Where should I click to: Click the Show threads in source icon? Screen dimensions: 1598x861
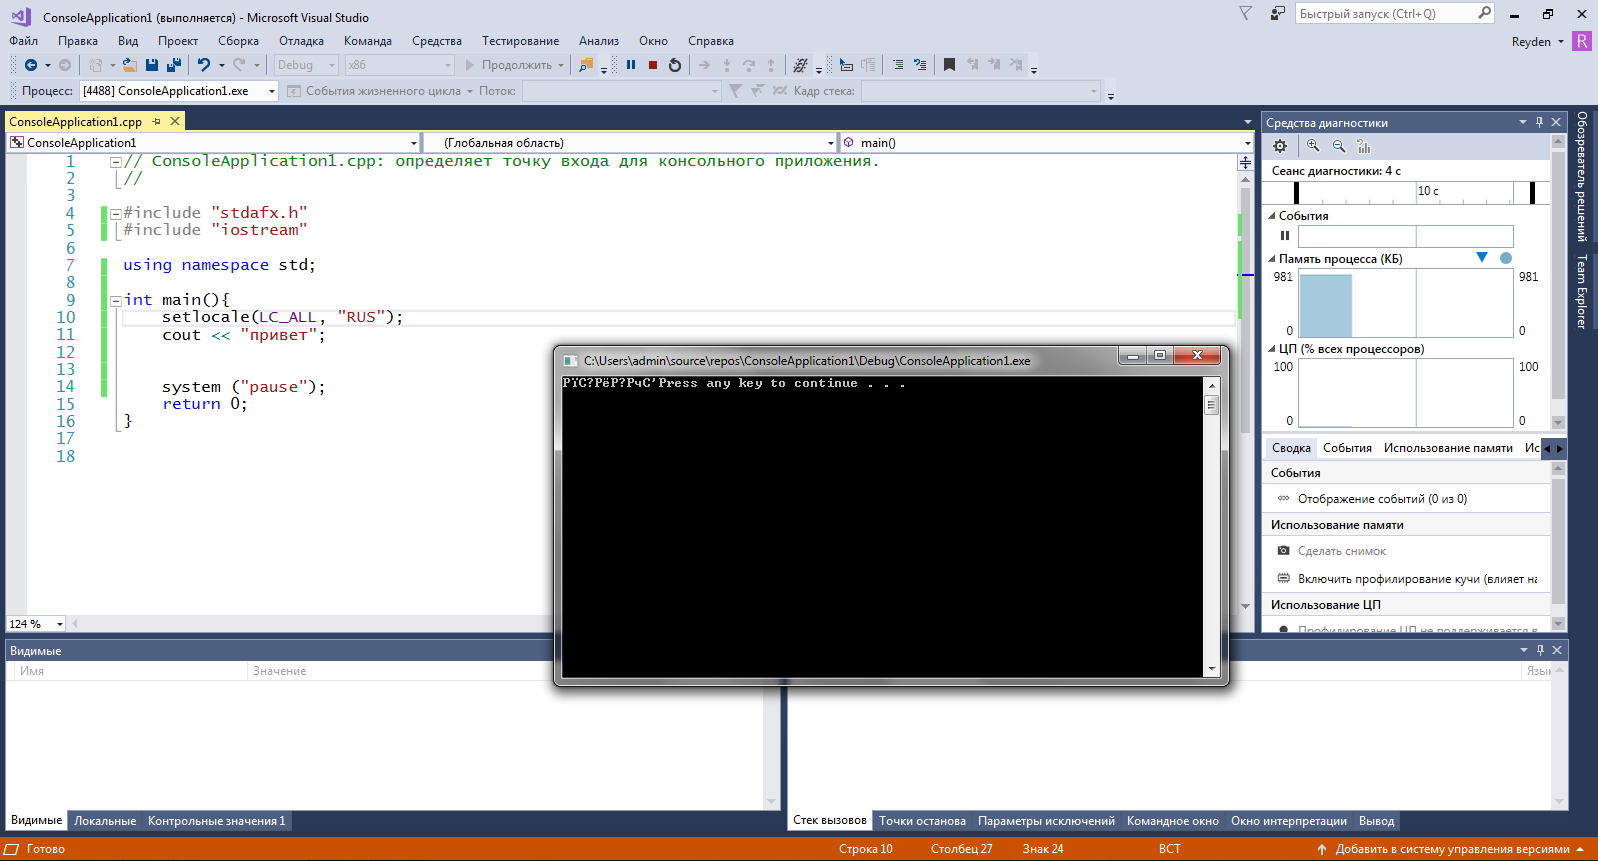pos(801,65)
